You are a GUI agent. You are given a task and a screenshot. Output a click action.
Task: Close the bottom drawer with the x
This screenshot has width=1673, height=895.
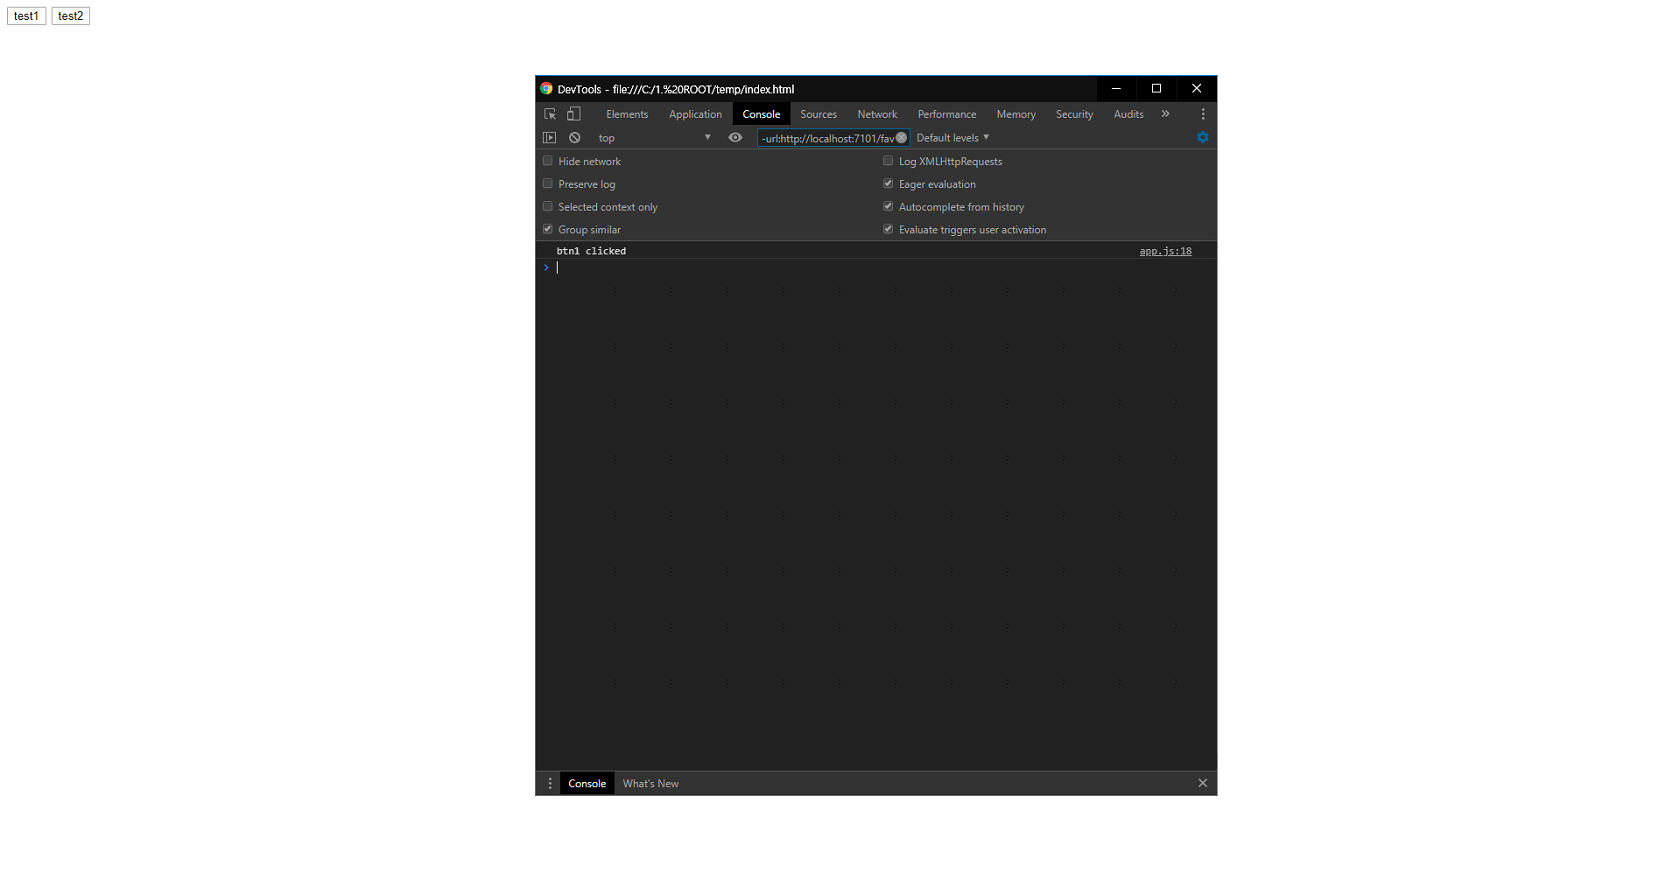[x=1203, y=783]
